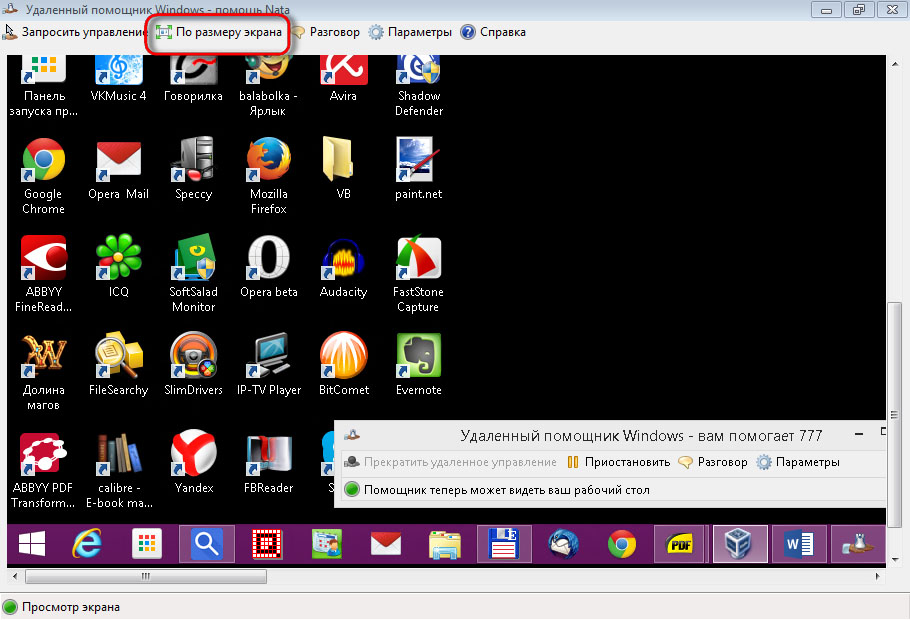Click vertical scrollbar down arrow
The height and width of the screenshot is (620, 910).
pyautogui.click(x=894, y=560)
